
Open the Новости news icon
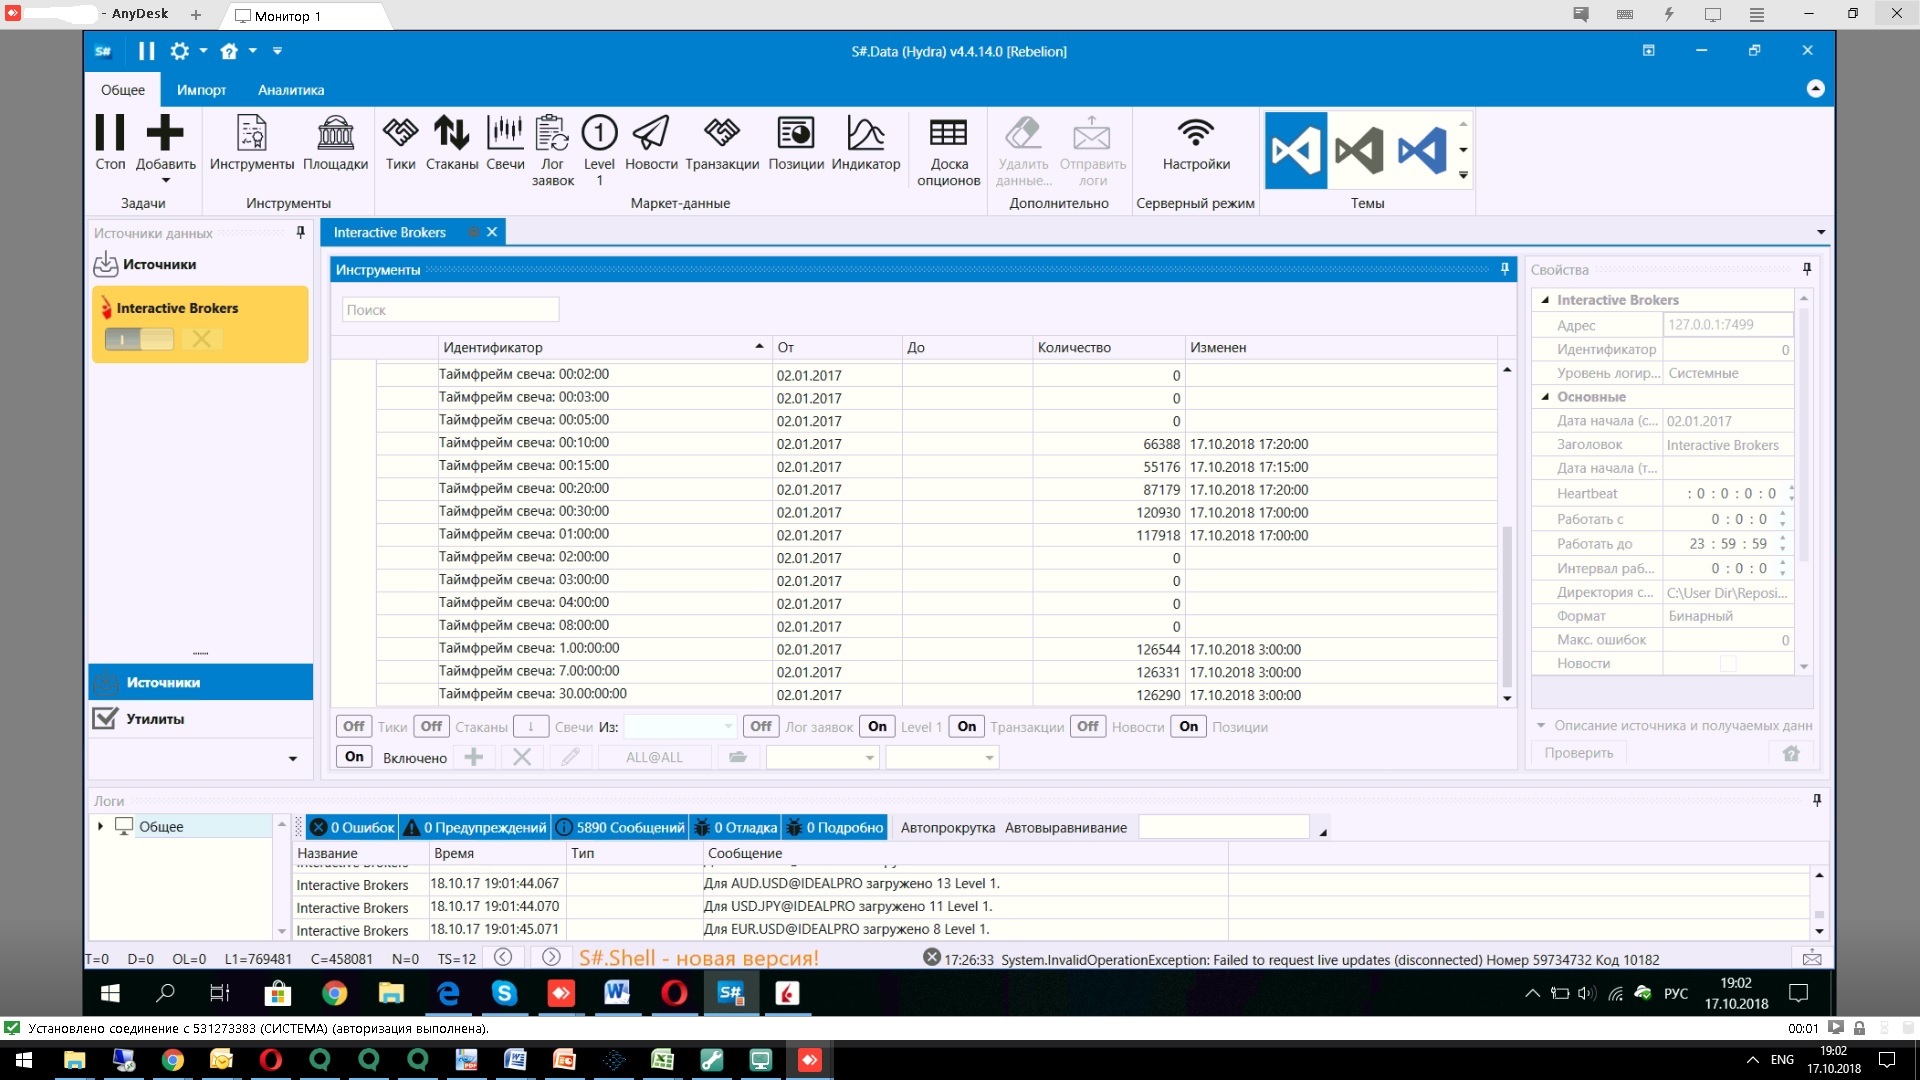[651, 133]
